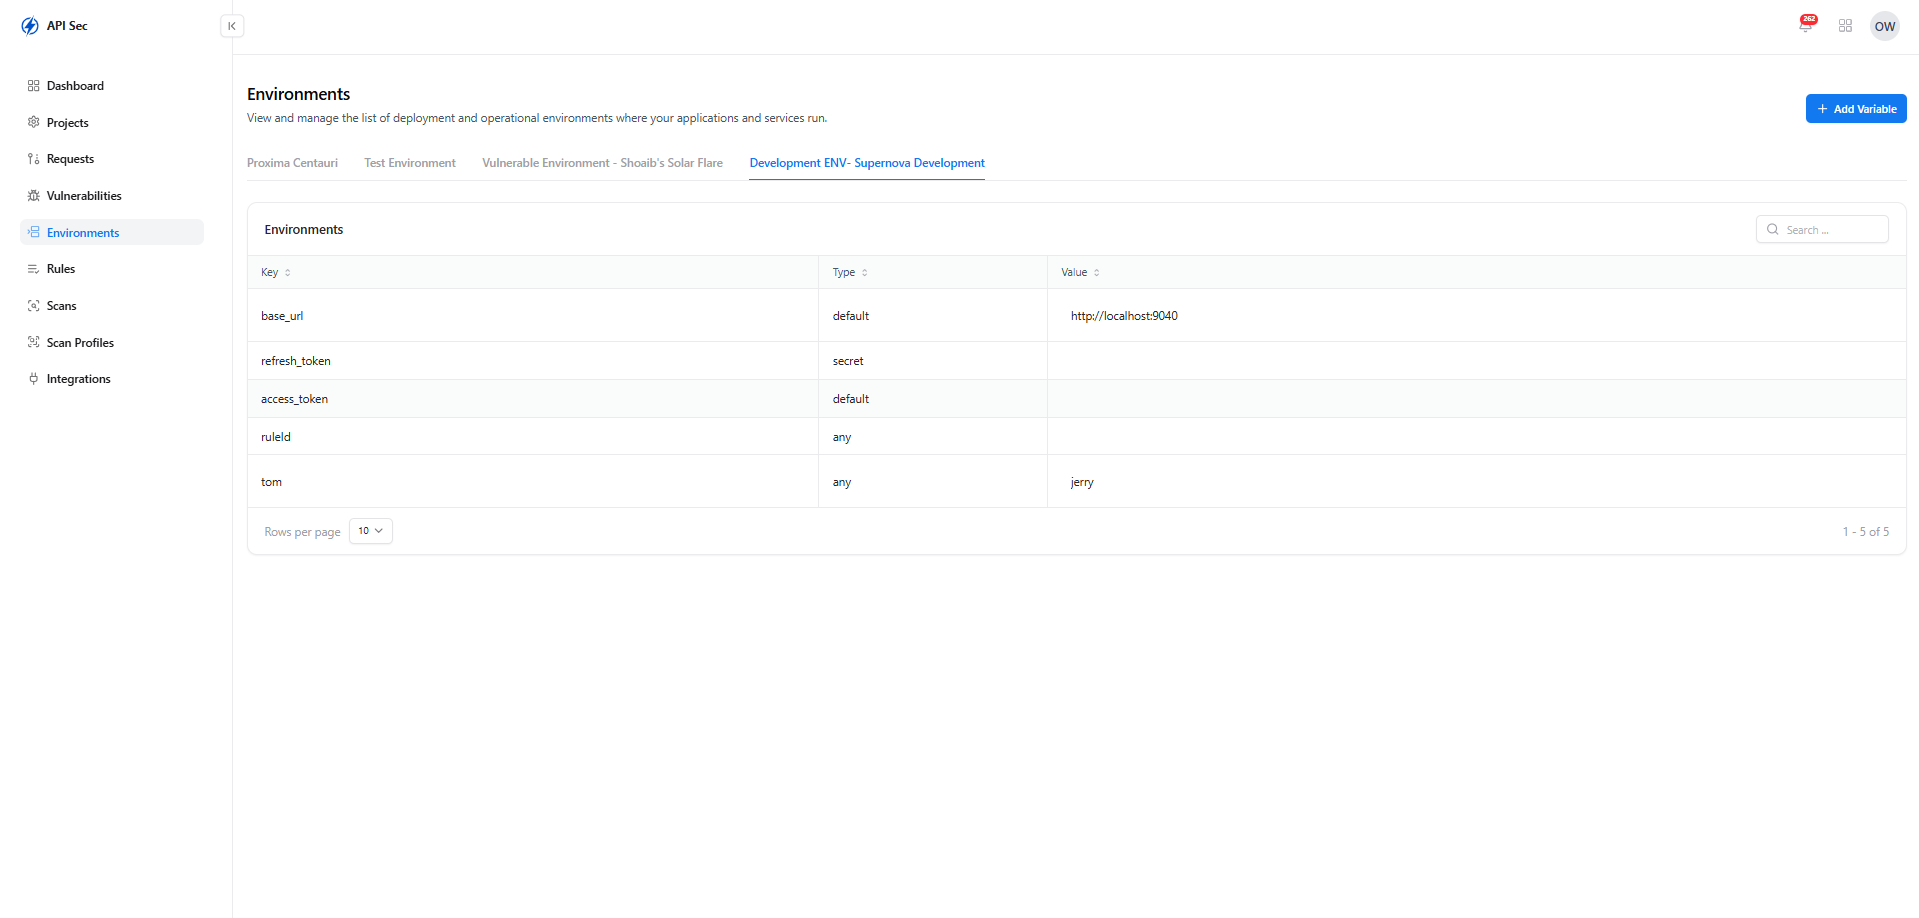Select Environments in the sidebar

(112, 232)
